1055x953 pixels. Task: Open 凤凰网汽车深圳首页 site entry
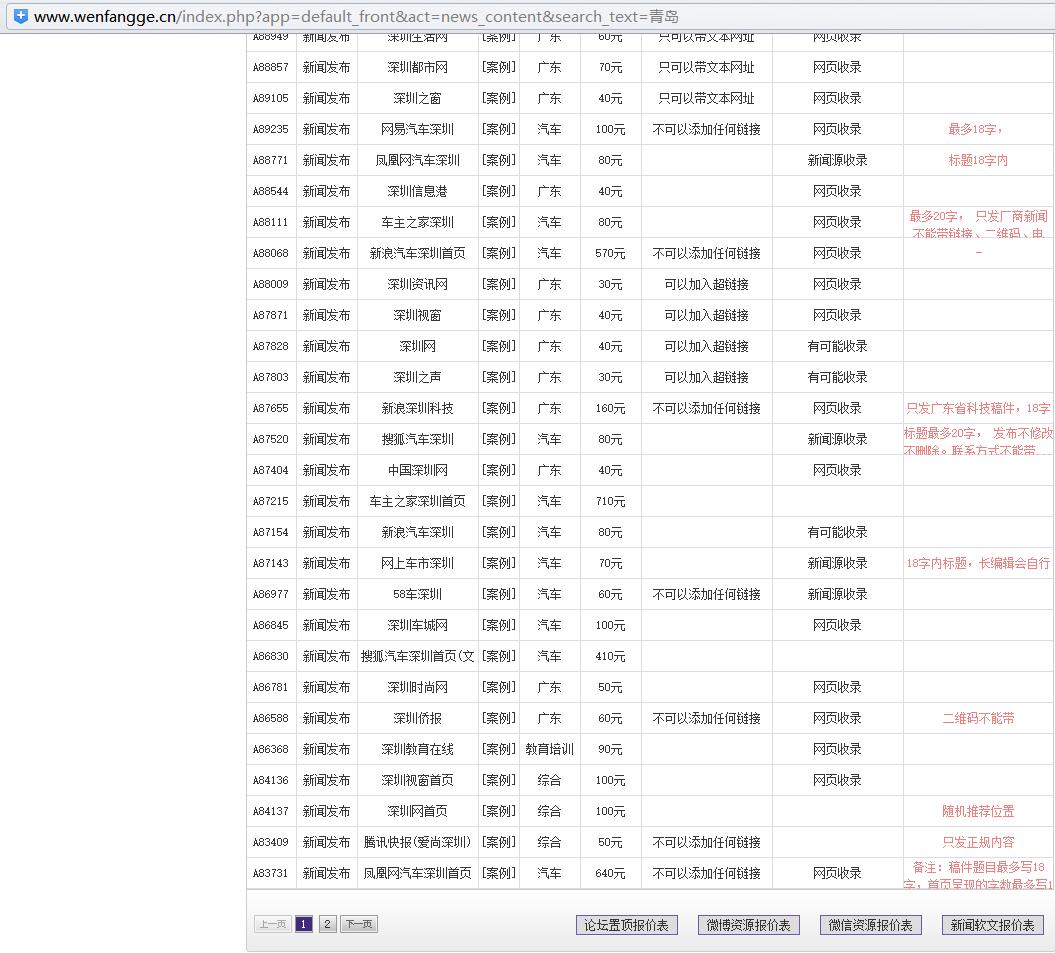417,873
